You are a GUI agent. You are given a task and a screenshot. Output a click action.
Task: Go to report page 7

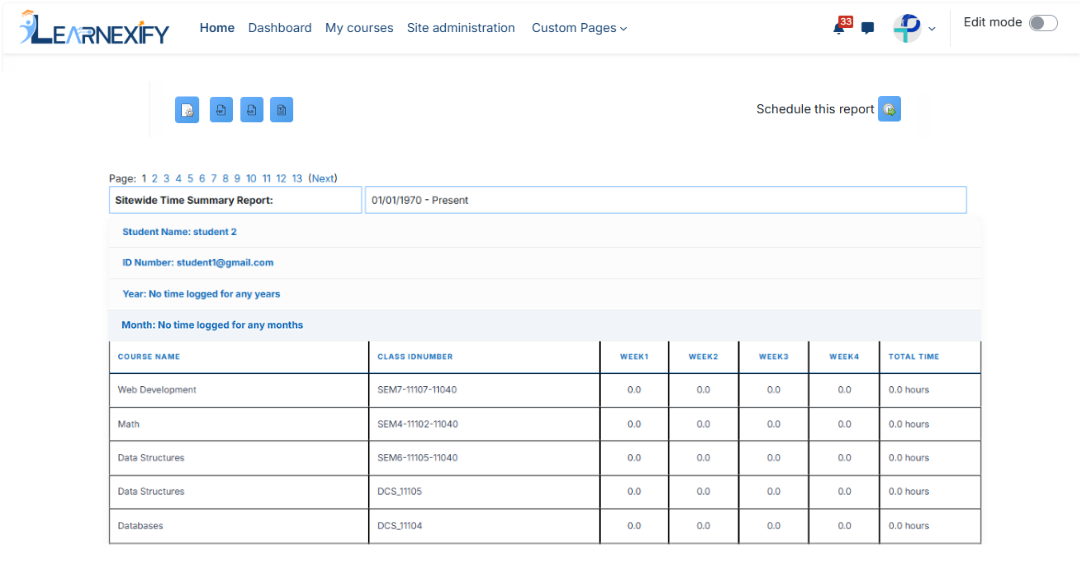[x=214, y=178]
